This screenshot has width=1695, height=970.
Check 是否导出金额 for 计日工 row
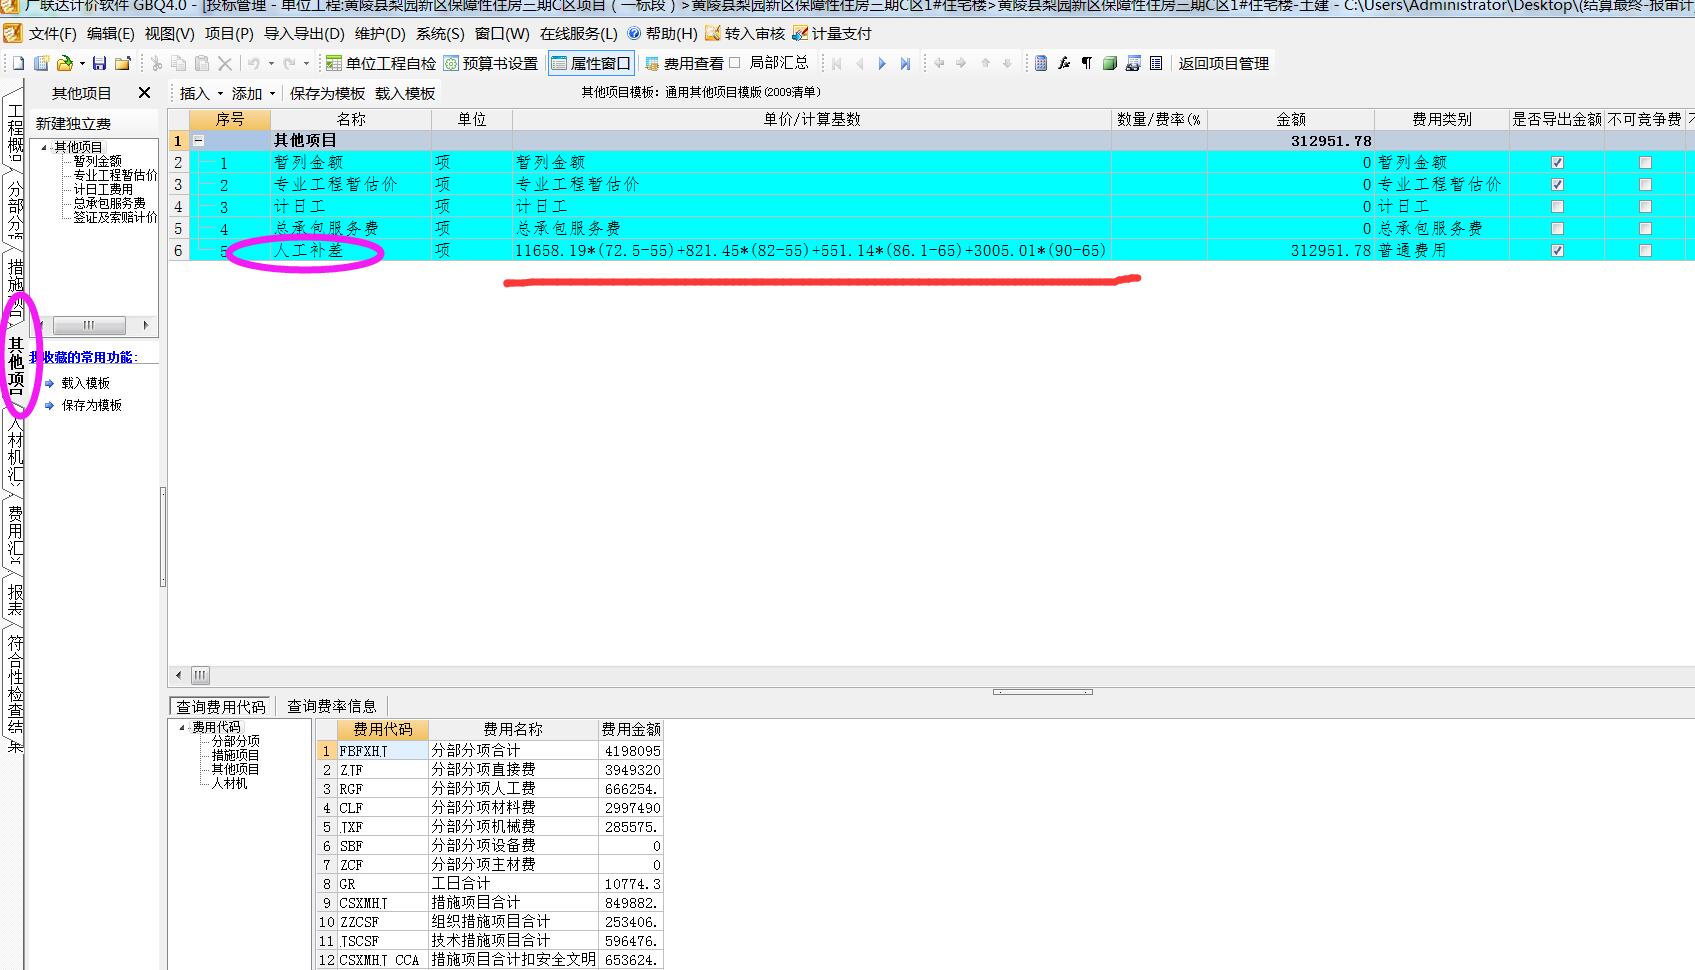pos(1557,206)
